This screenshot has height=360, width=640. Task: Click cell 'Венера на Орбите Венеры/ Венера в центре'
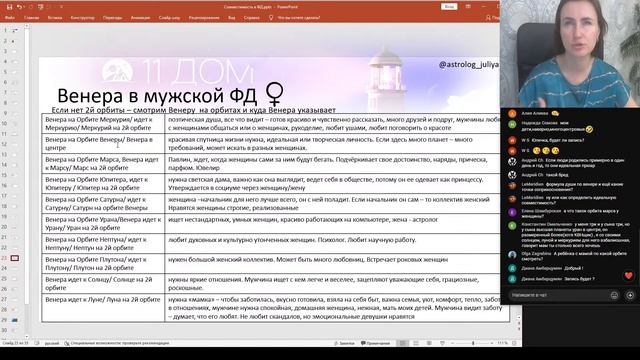click(103, 144)
